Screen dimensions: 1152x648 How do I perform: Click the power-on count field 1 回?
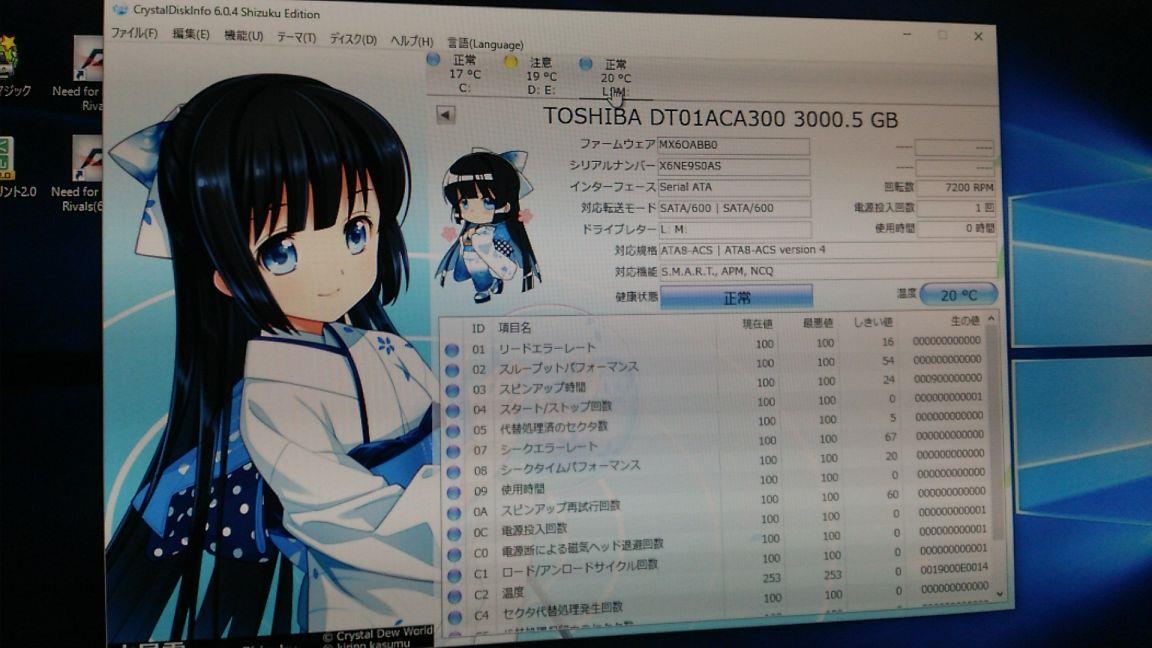point(957,208)
